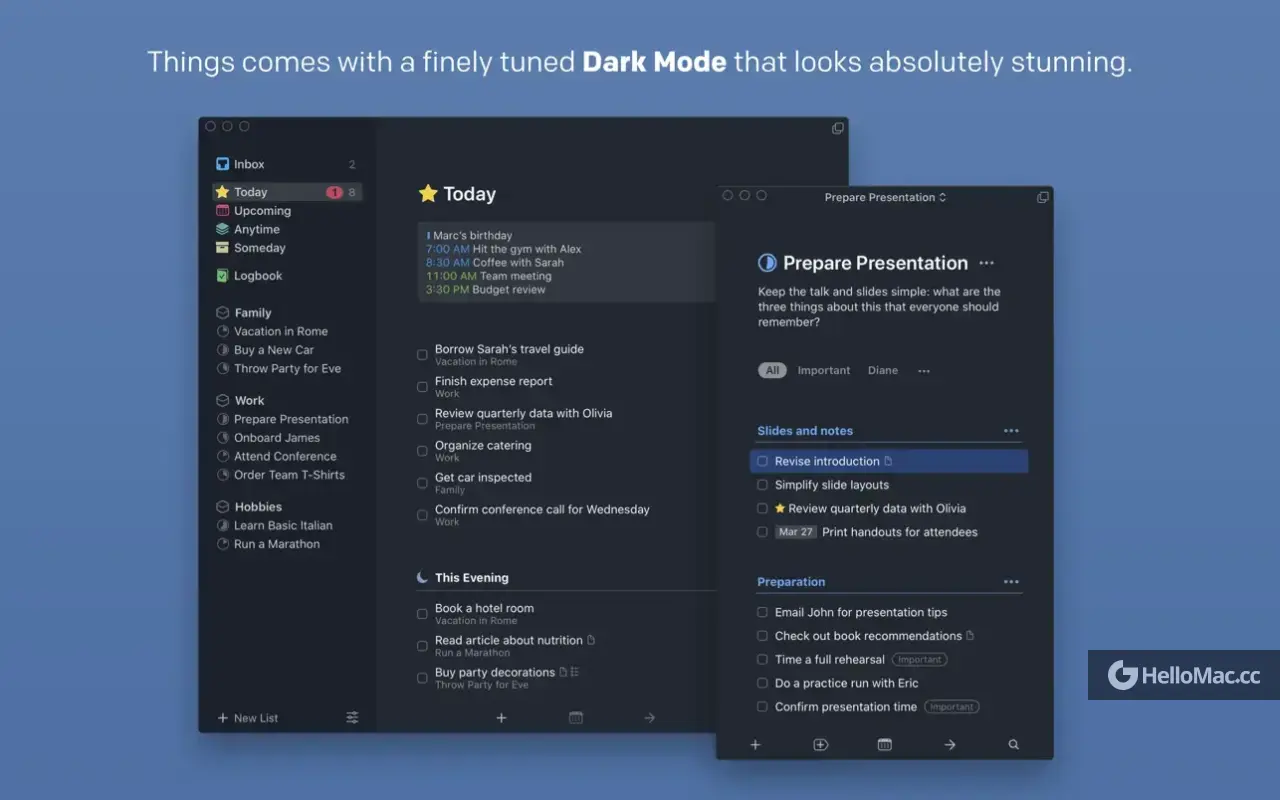Click the New List button
Viewport: 1280px width, 800px height.
click(x=248, y=718)
